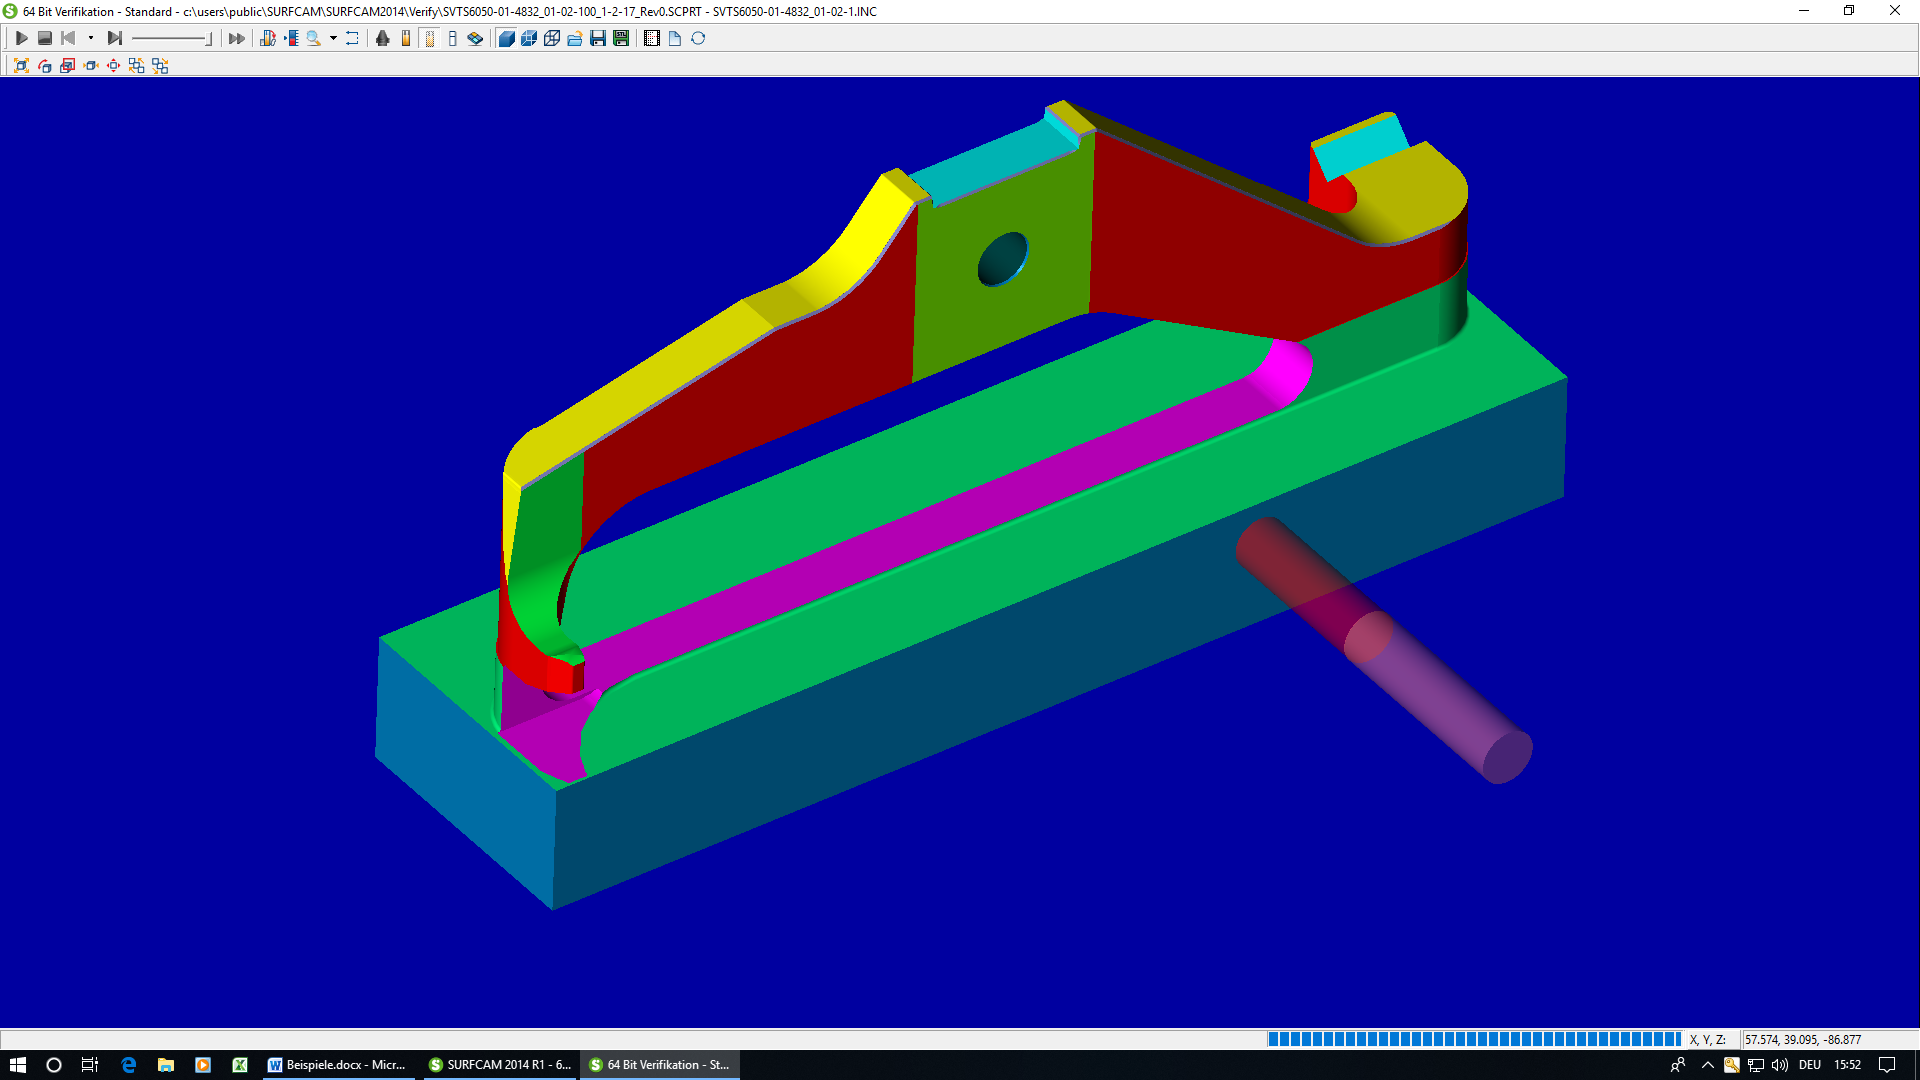
Task: Expand the system tray hidden icons chevron
Action: coord(1707,1065)
